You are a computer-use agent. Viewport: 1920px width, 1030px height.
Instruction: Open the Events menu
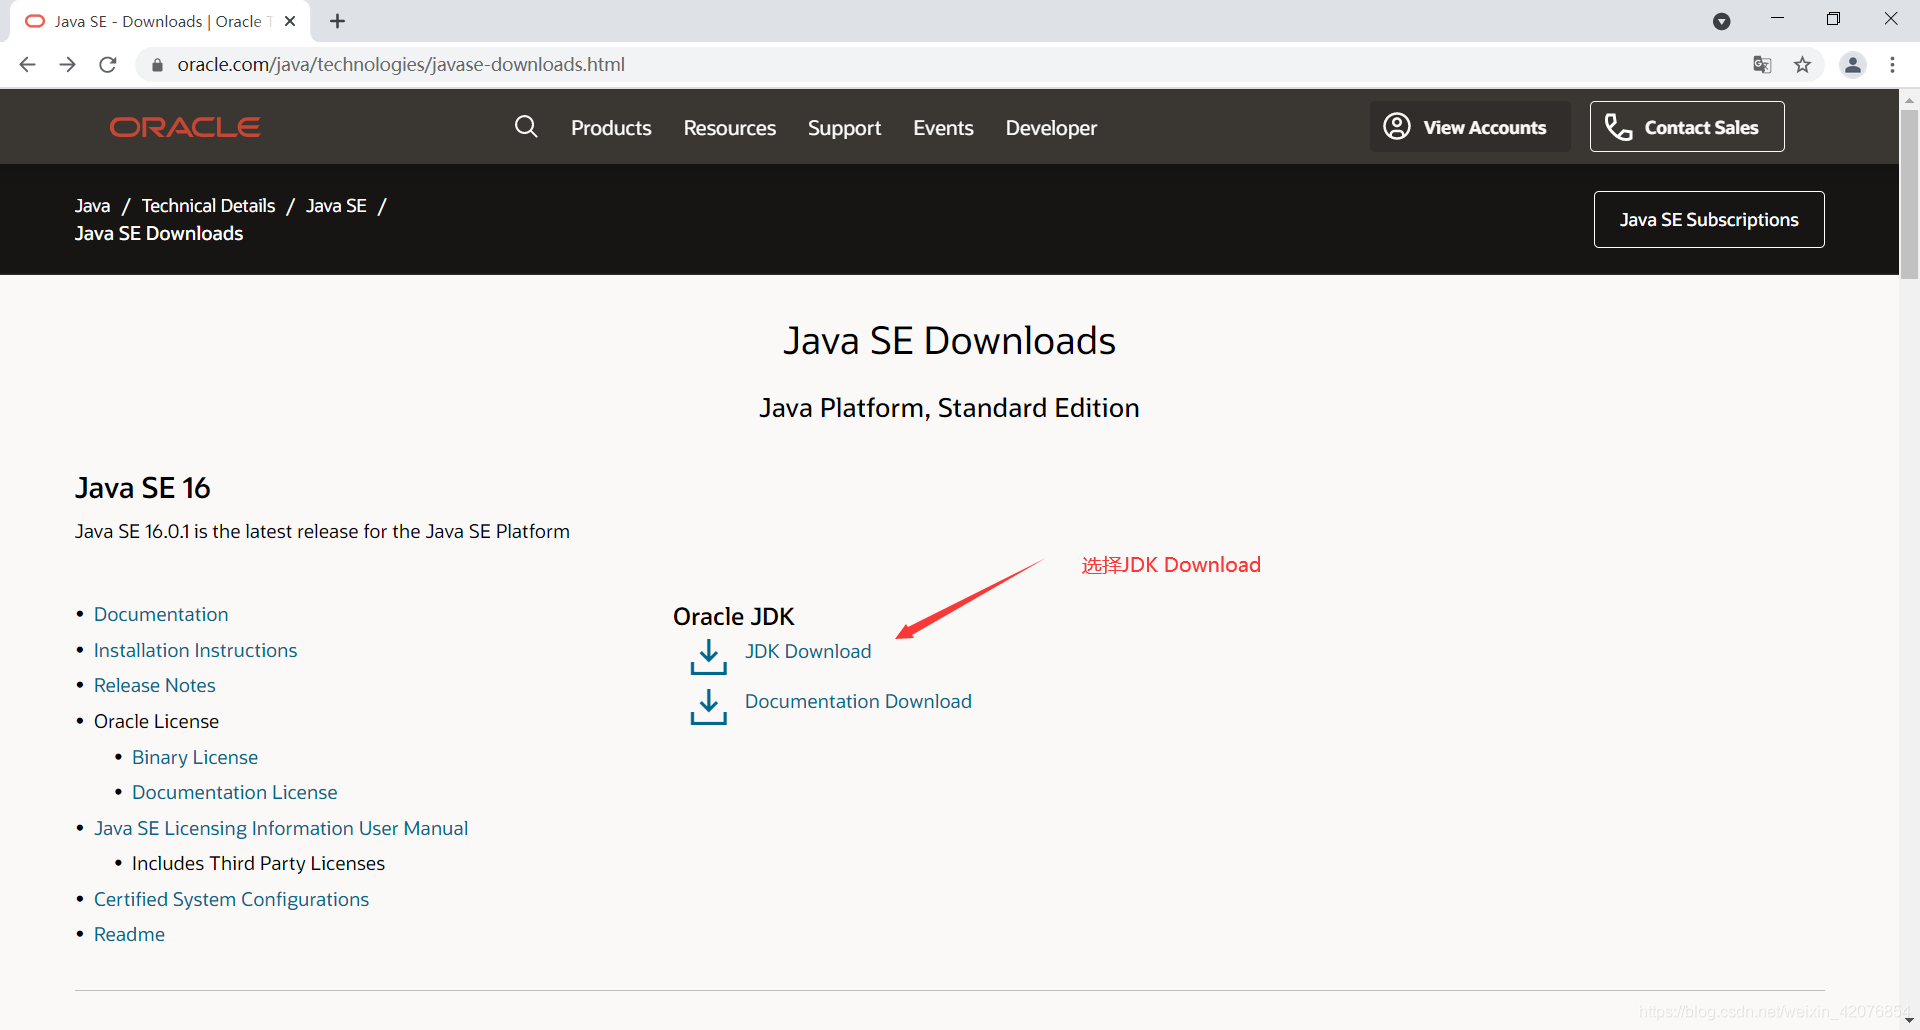pos(943,128)
